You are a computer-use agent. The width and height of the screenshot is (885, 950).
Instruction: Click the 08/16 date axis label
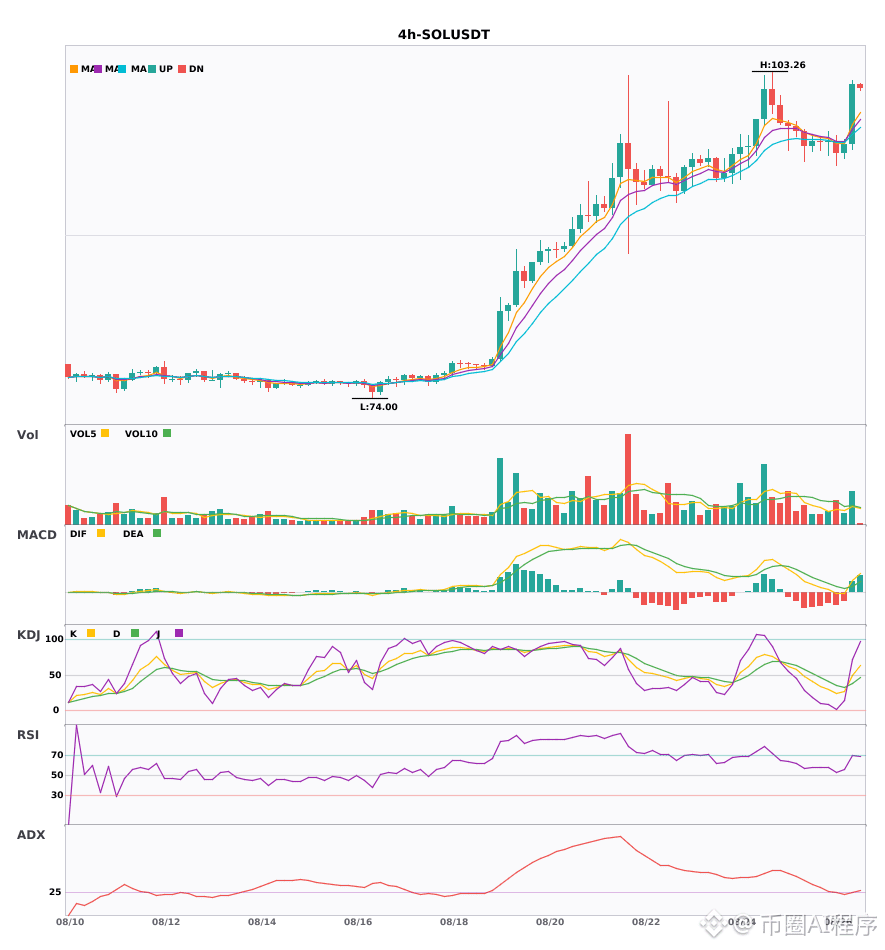pyautogui.click(x=358, y=922)
